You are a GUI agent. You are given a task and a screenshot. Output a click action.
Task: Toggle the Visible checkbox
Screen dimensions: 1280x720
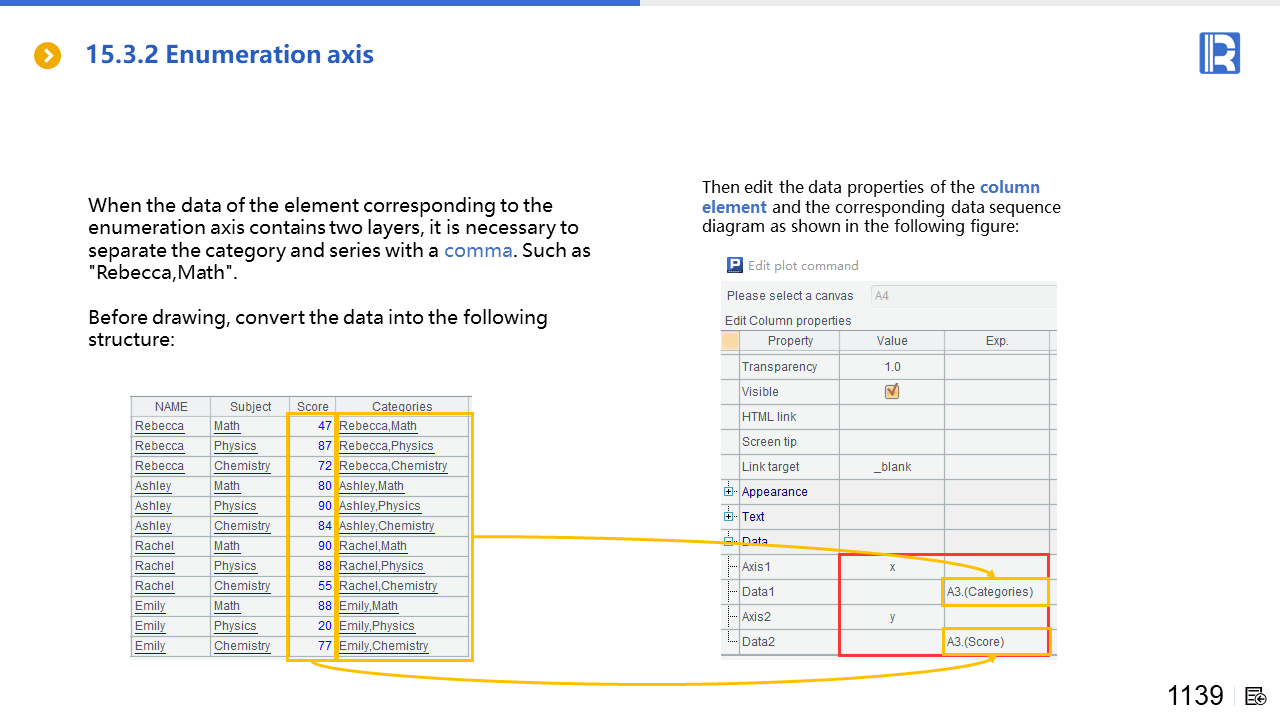pos(892,392)
